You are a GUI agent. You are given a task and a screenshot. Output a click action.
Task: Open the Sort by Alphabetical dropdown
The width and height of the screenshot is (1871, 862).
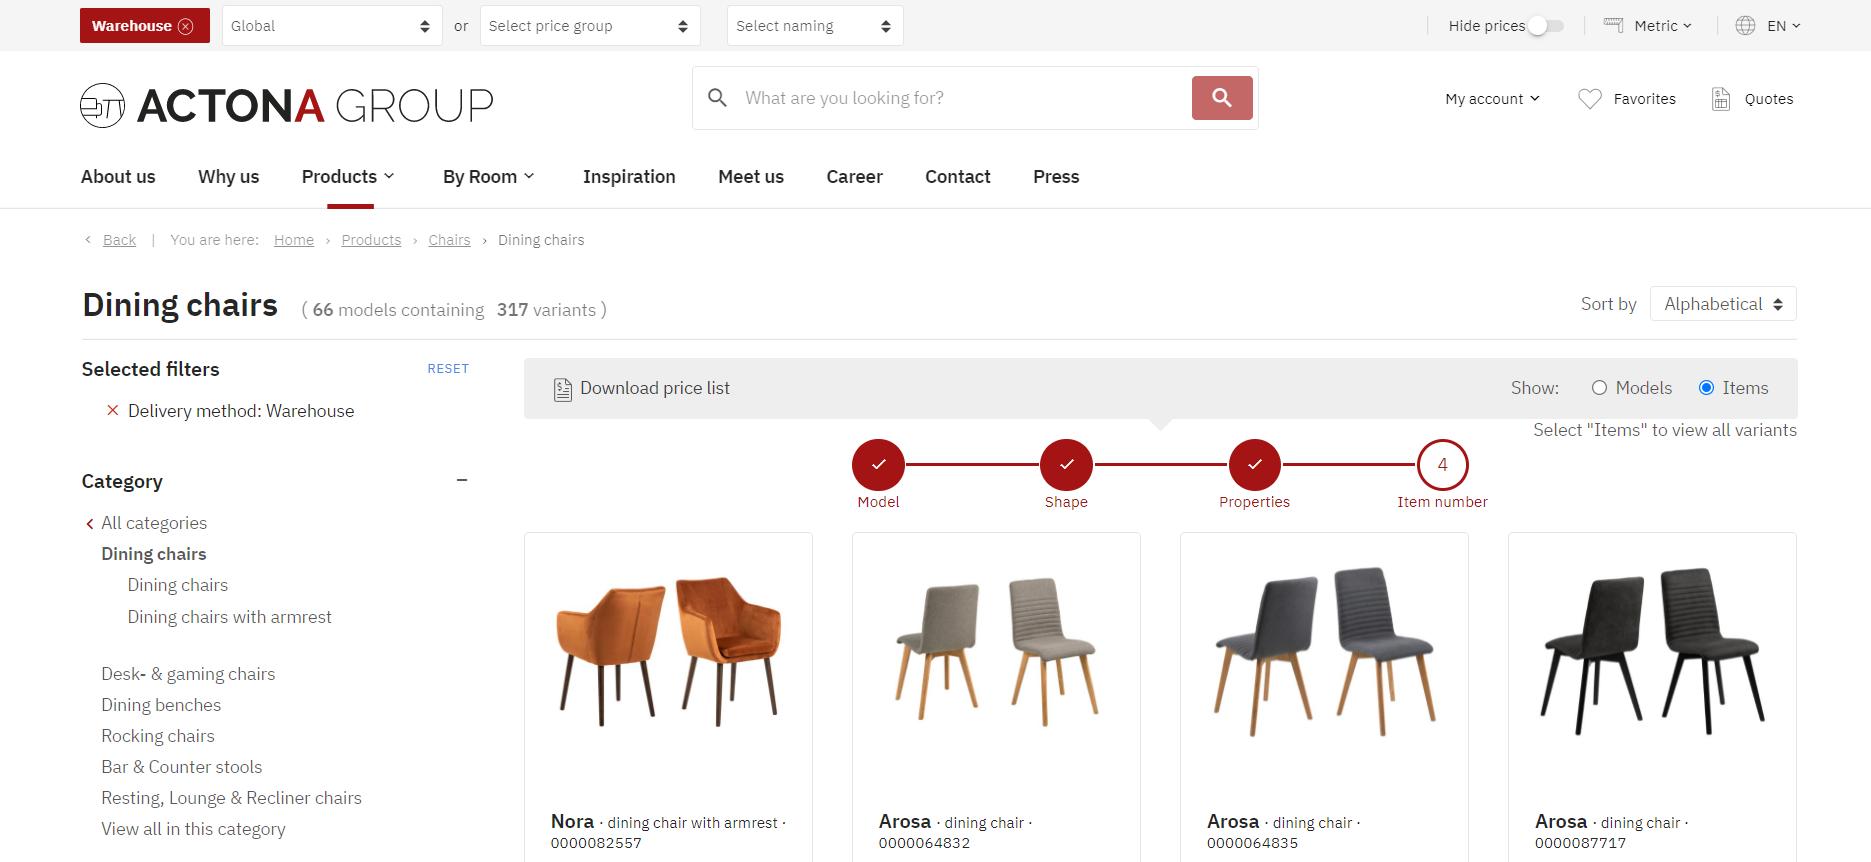1723,304
